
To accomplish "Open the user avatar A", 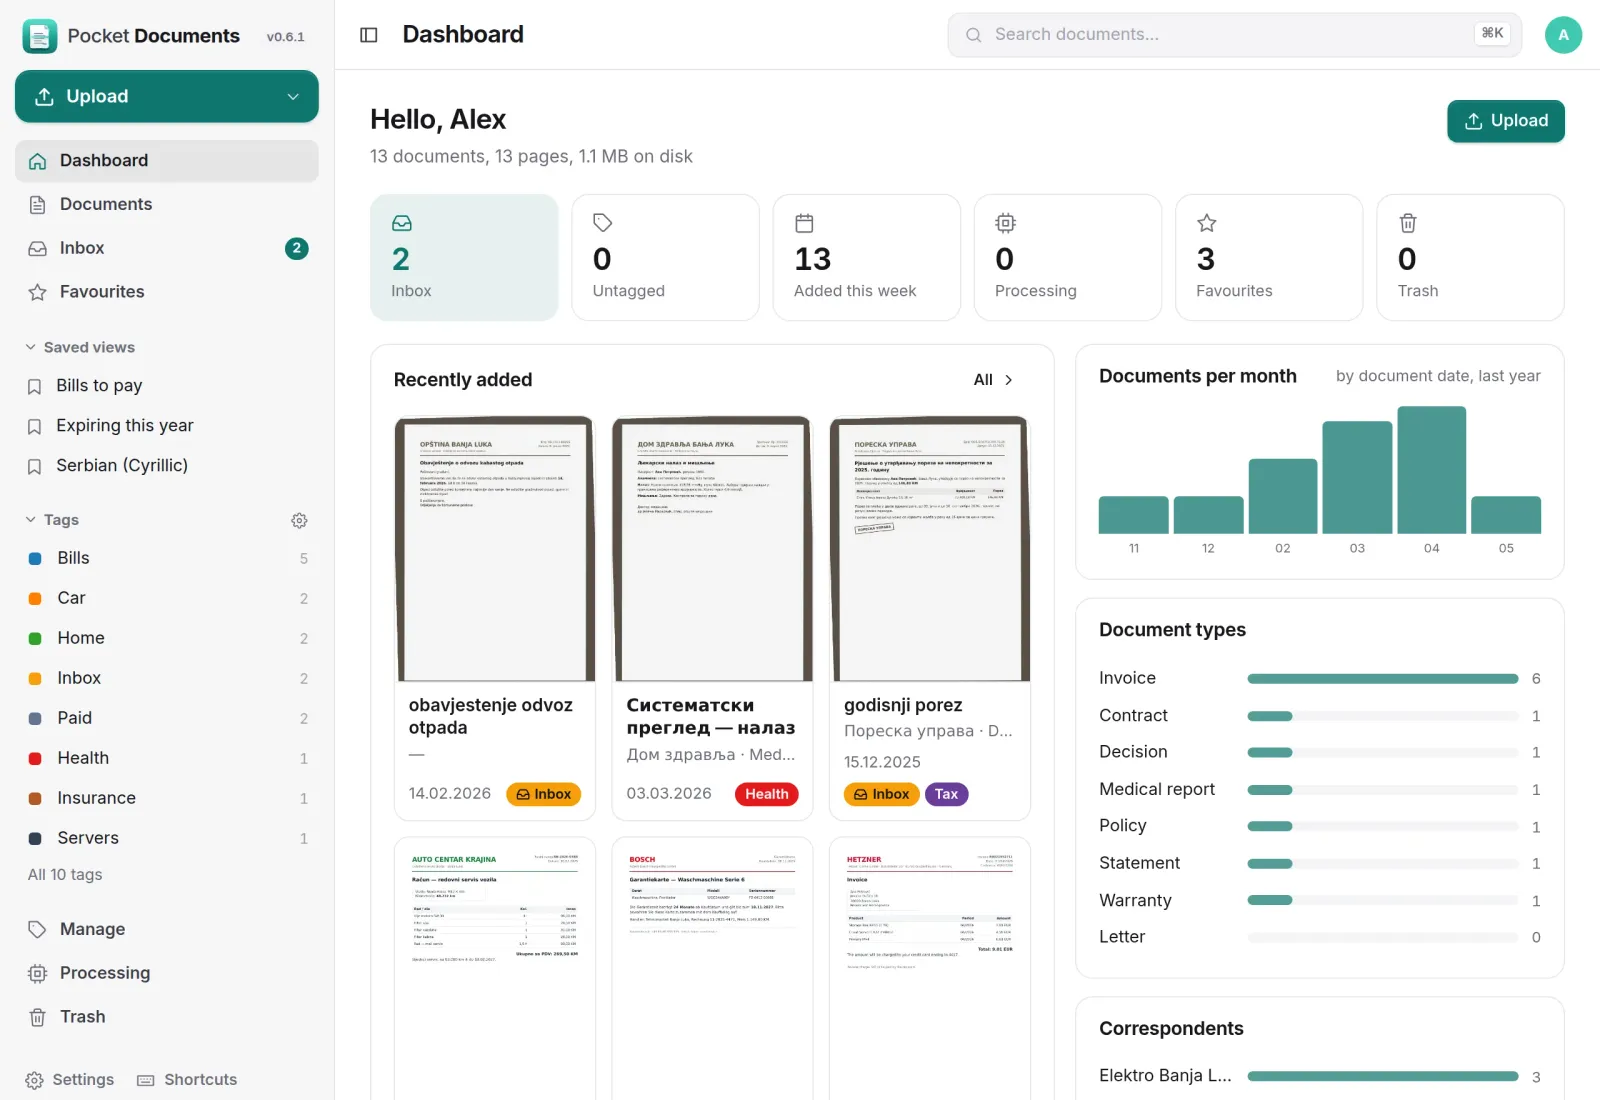I will [x=1563, y=35].
